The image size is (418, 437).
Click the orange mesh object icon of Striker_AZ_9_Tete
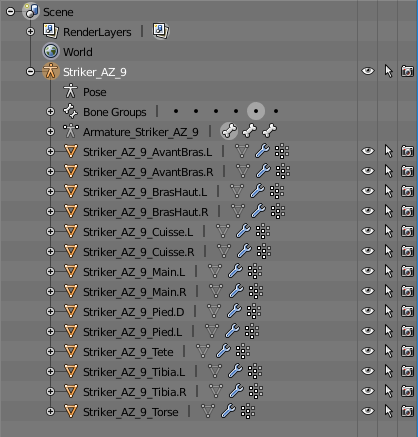pos(71,351)
